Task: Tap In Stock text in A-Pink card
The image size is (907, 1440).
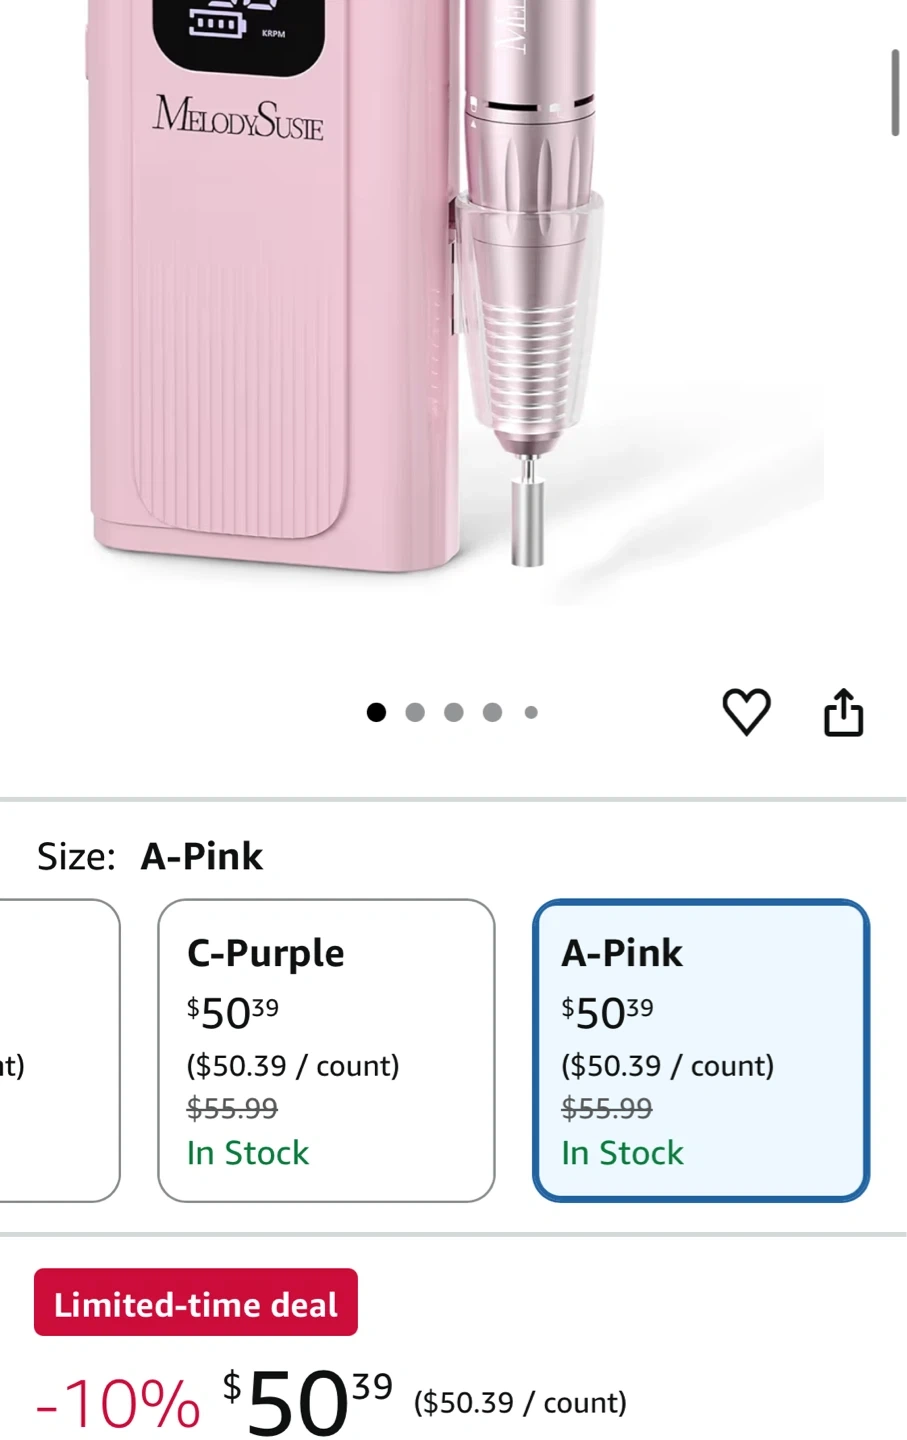Action: tap(622, 1153)
